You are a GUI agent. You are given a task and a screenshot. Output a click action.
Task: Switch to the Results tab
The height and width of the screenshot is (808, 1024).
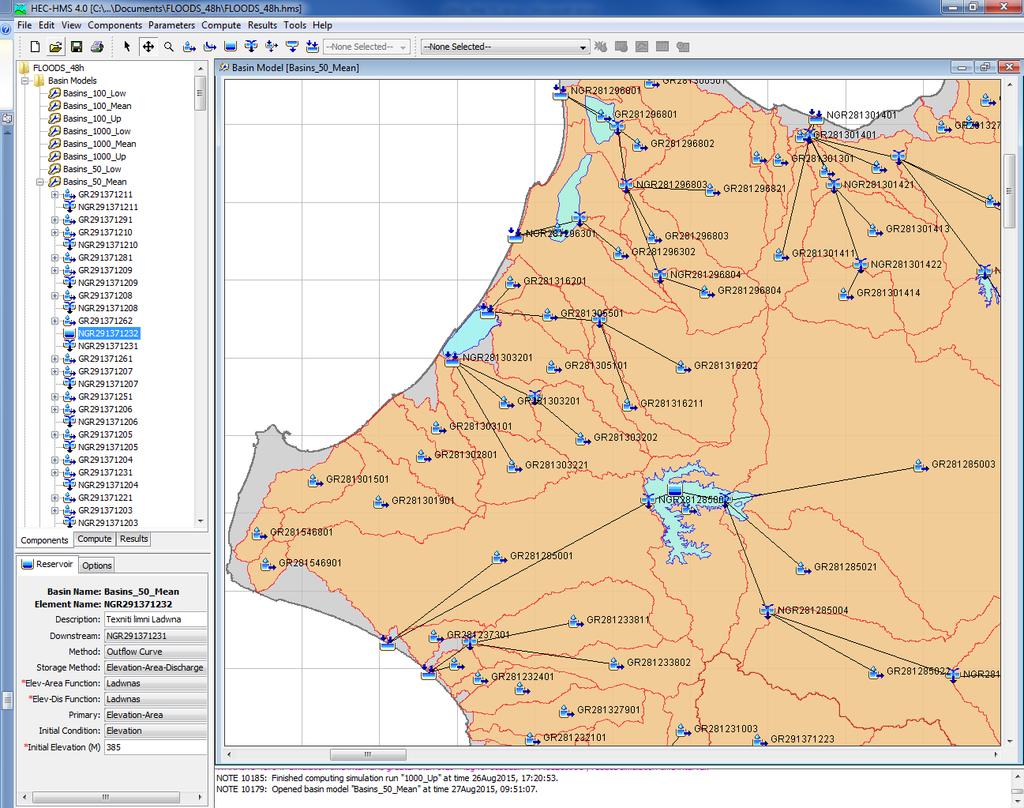(x=134, y=539)
